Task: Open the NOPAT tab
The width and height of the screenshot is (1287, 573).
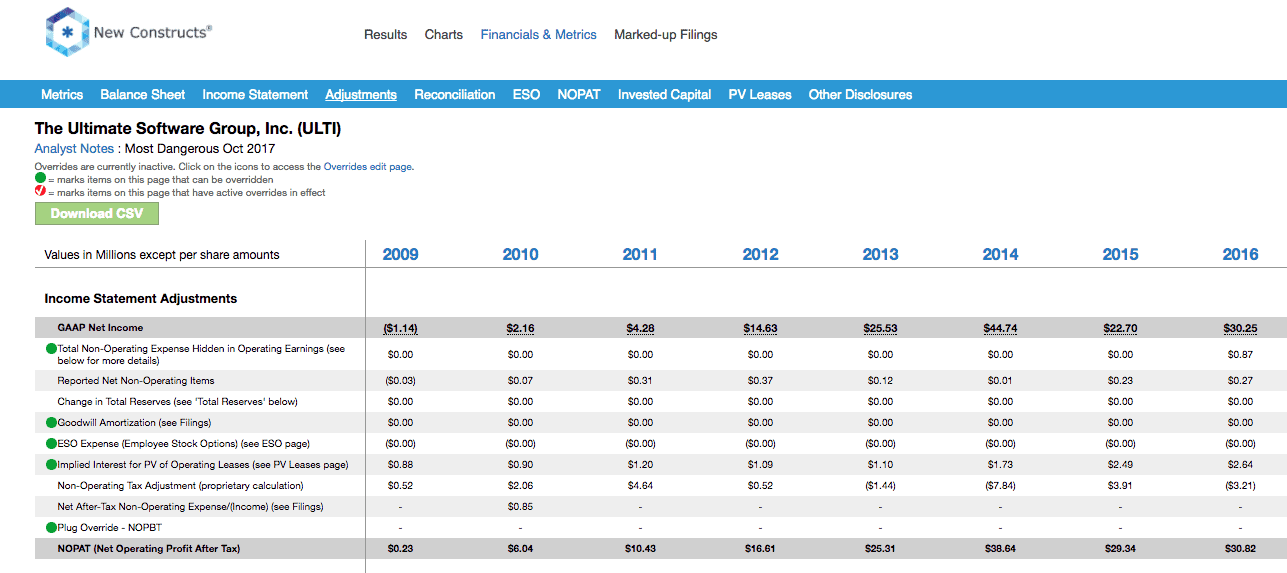Action: [x=579, y=95]
